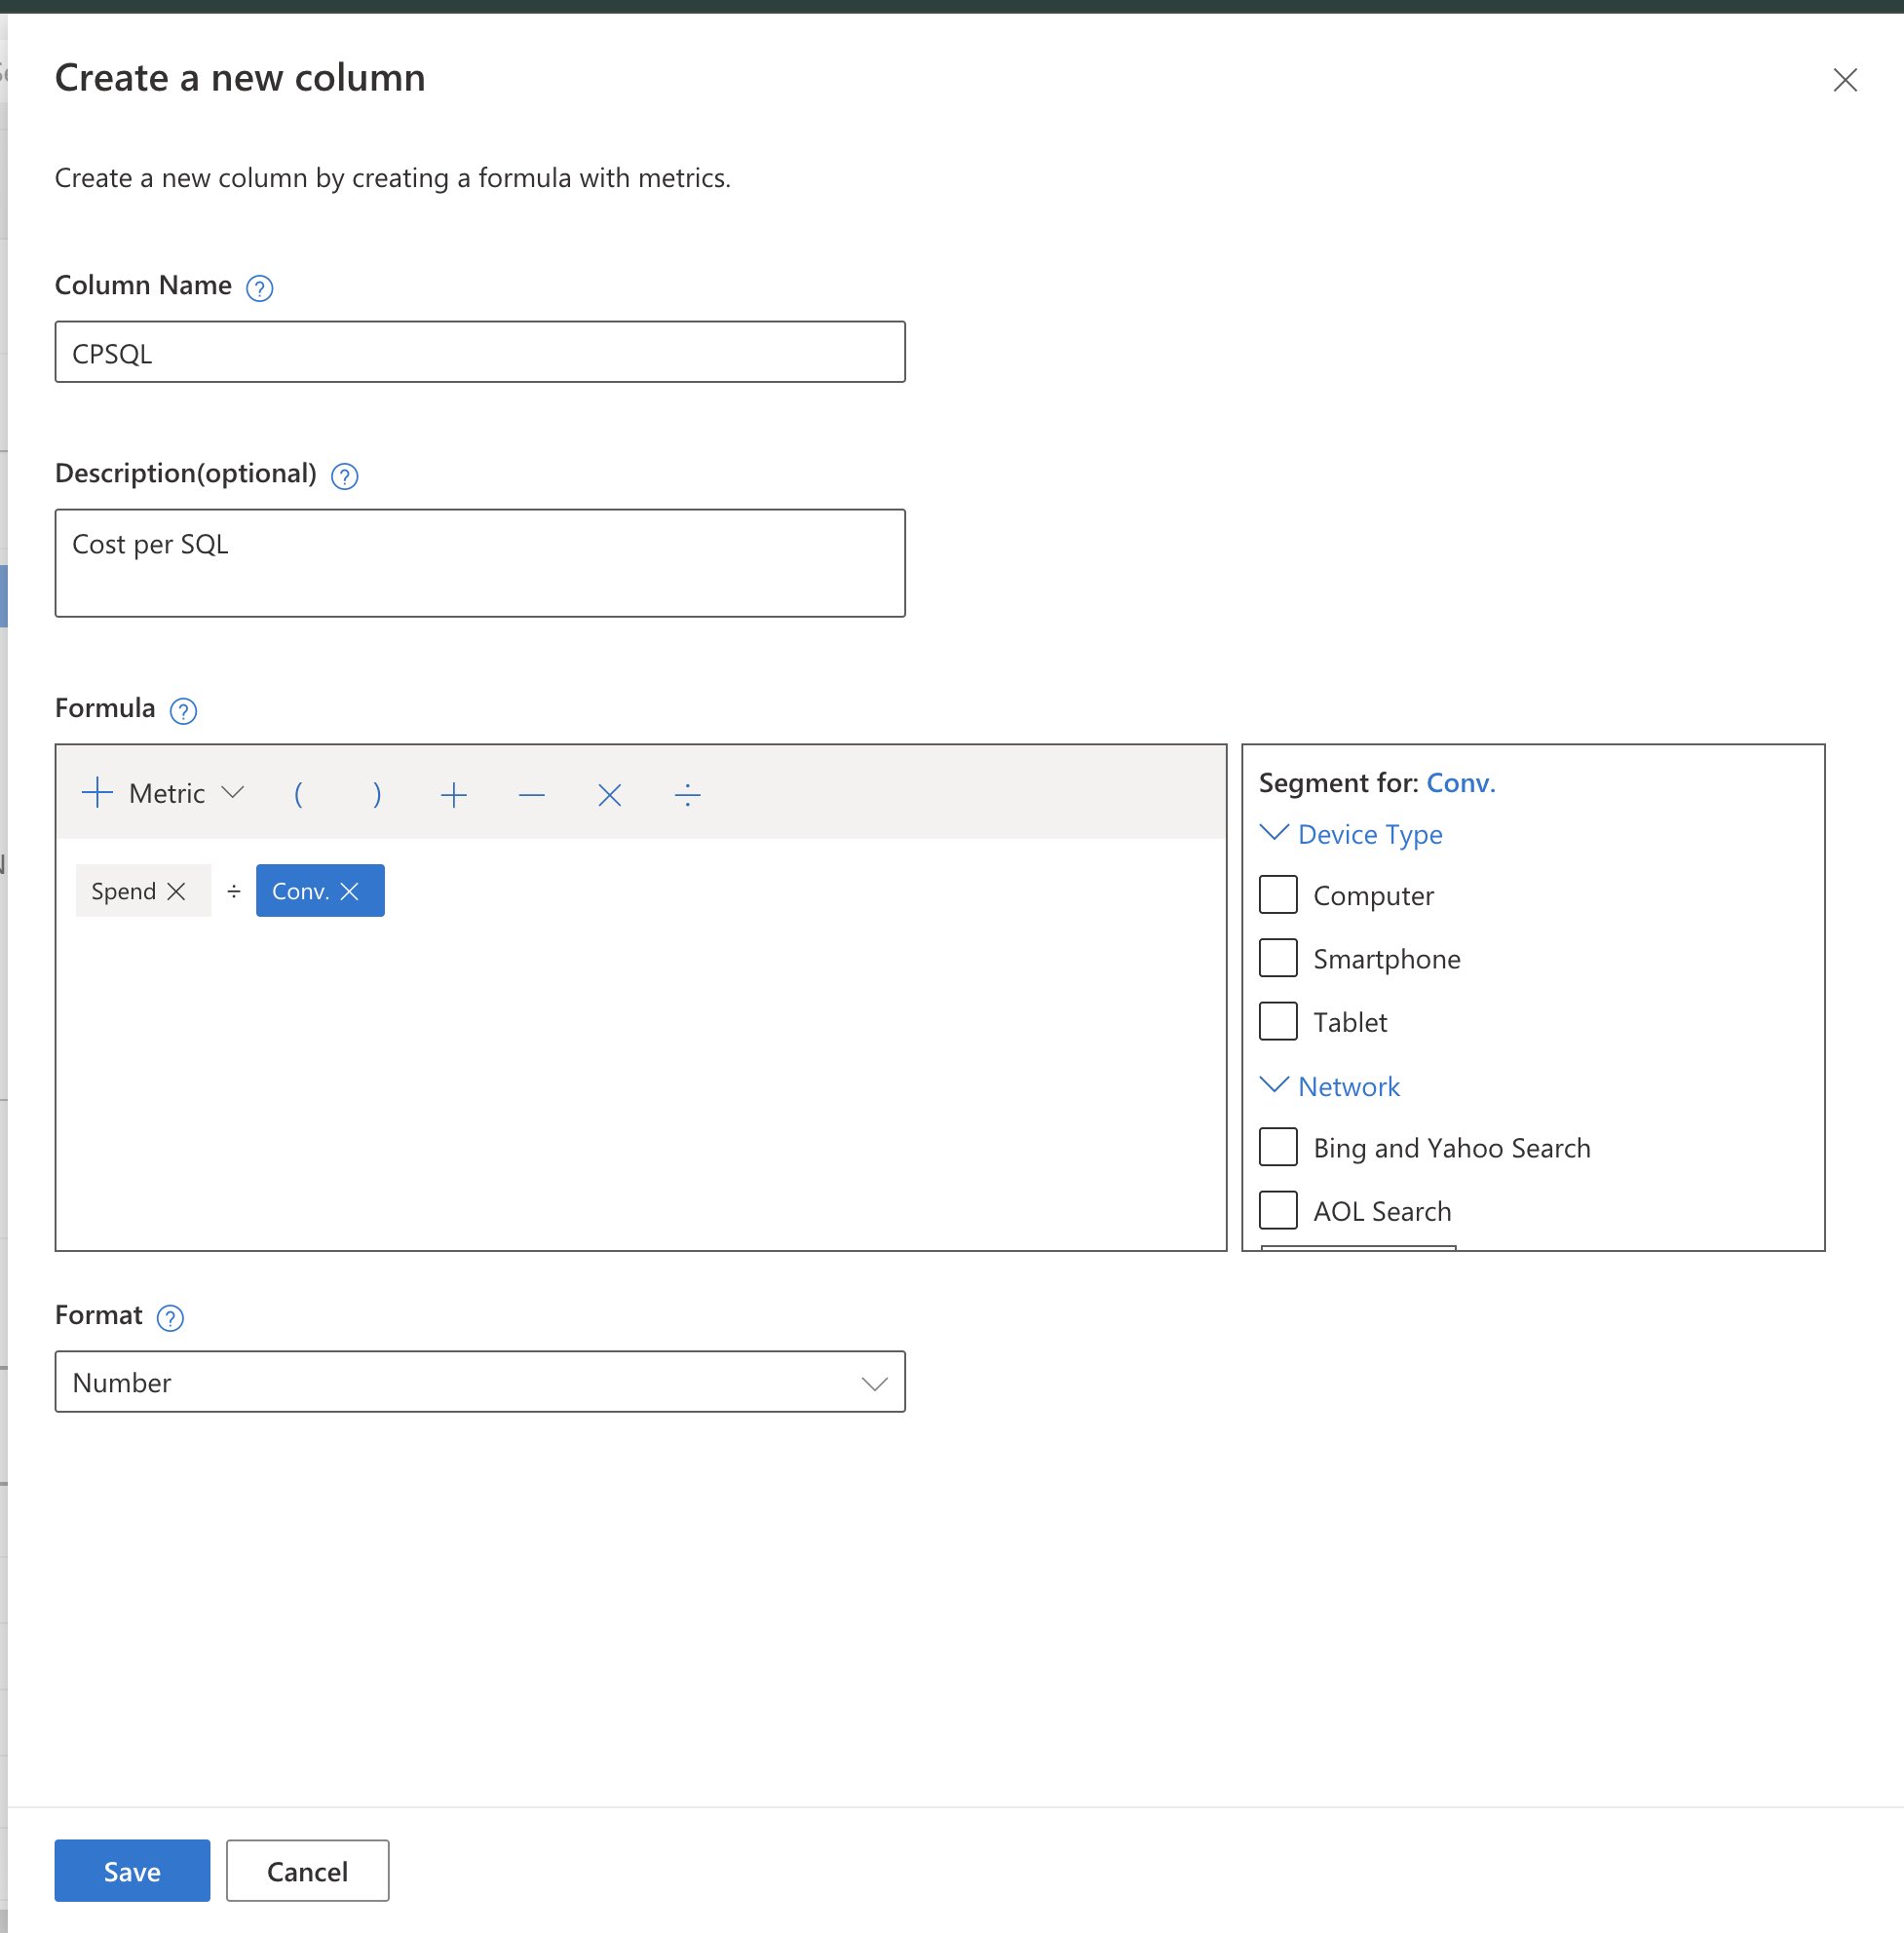Check the Computer device type box
The width and height of the screenshot is (1904, 1933).
pos(1277,895)
